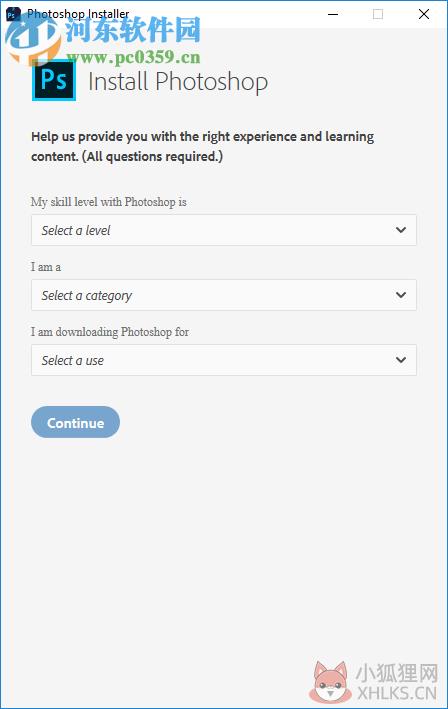The height and width of the screenshot is (709, 448).
Task: Click the "Photoshop Installer" title bar text
Action: tap(78, 14)
